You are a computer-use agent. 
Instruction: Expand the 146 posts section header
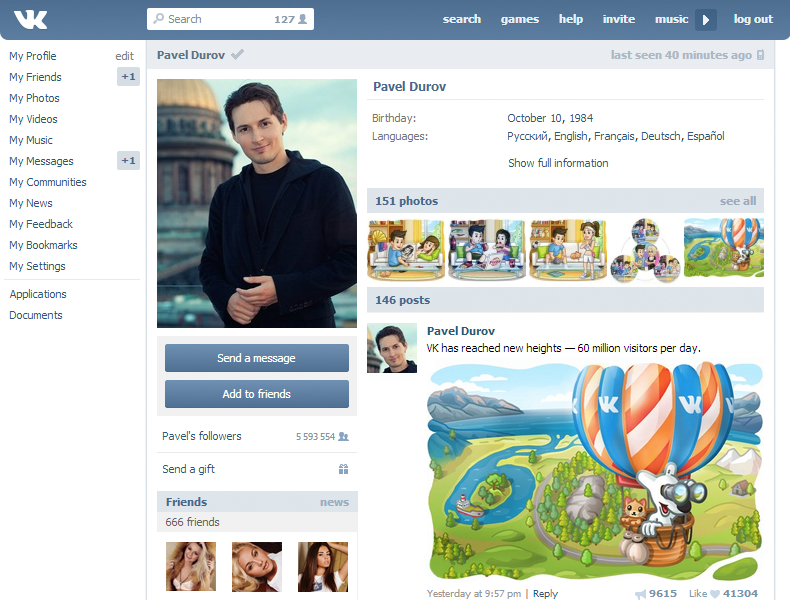401,300
